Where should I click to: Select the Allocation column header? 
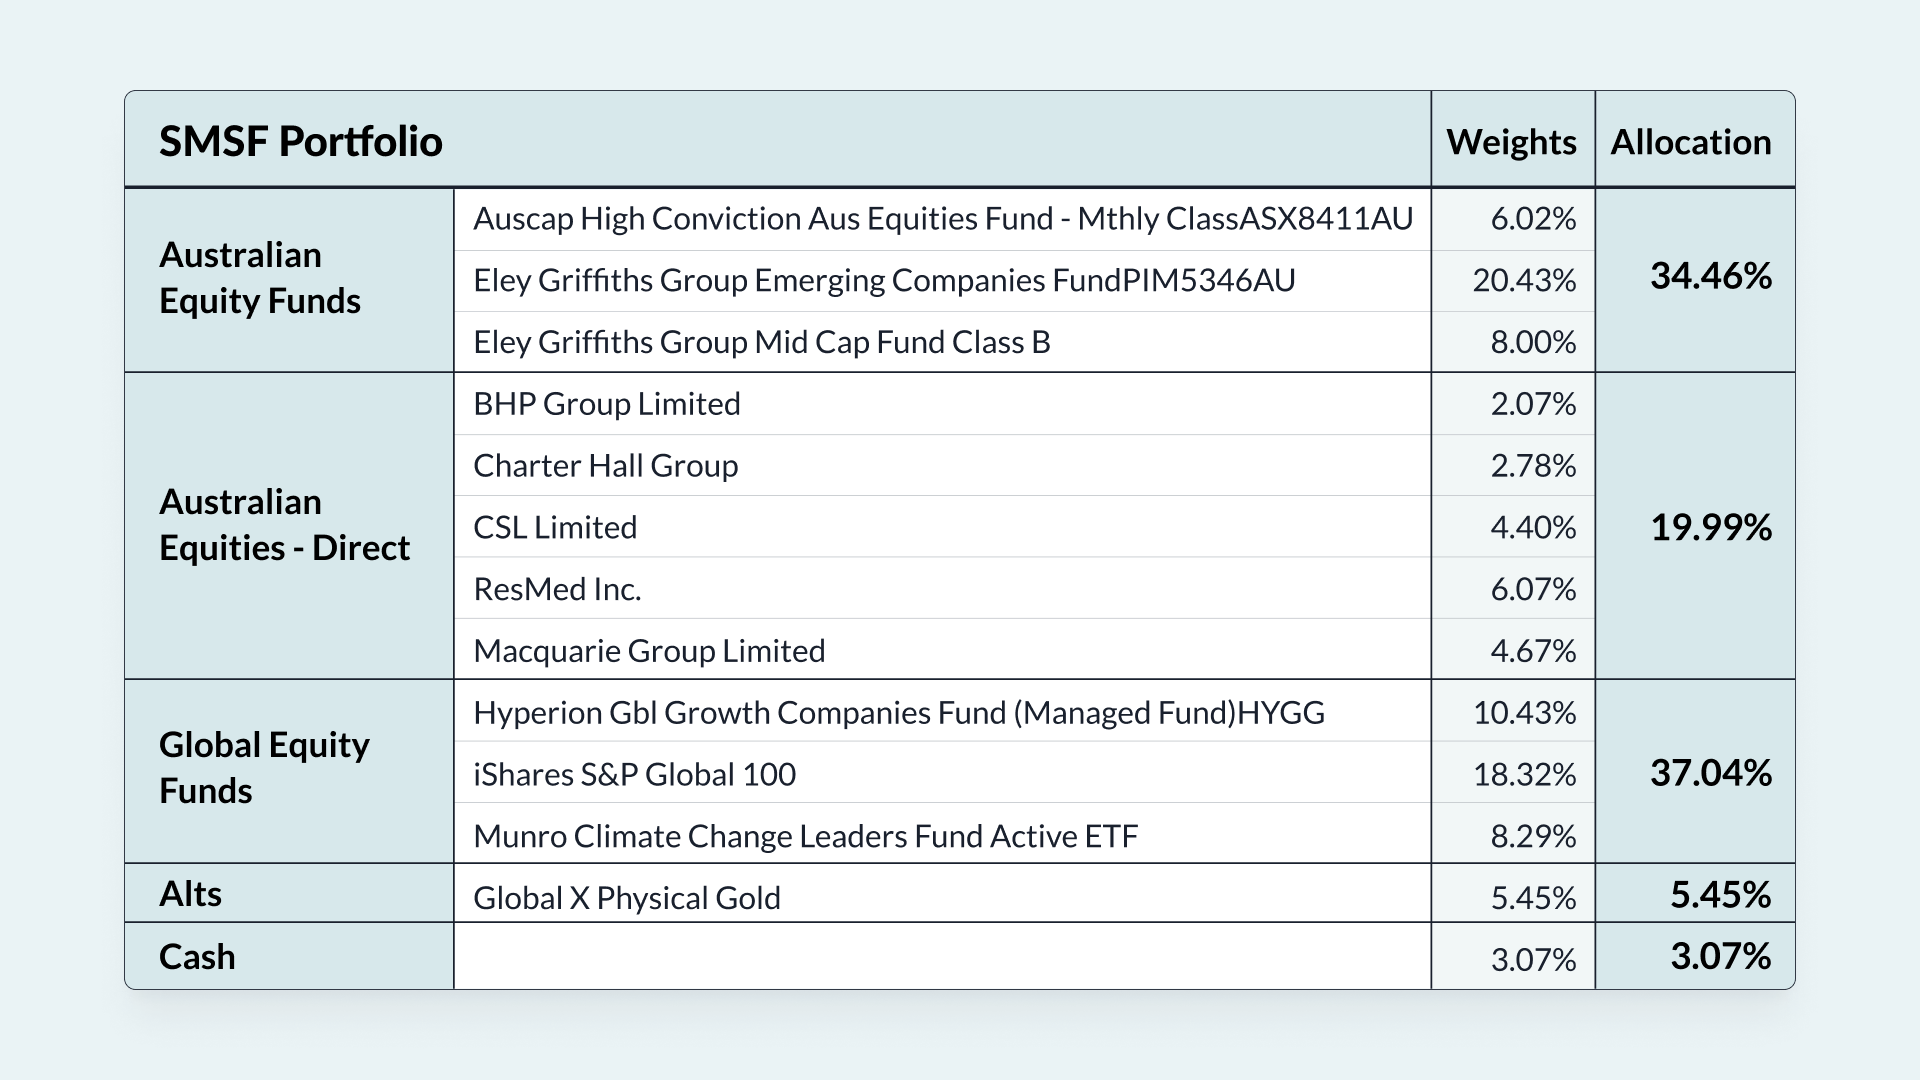1690,142
